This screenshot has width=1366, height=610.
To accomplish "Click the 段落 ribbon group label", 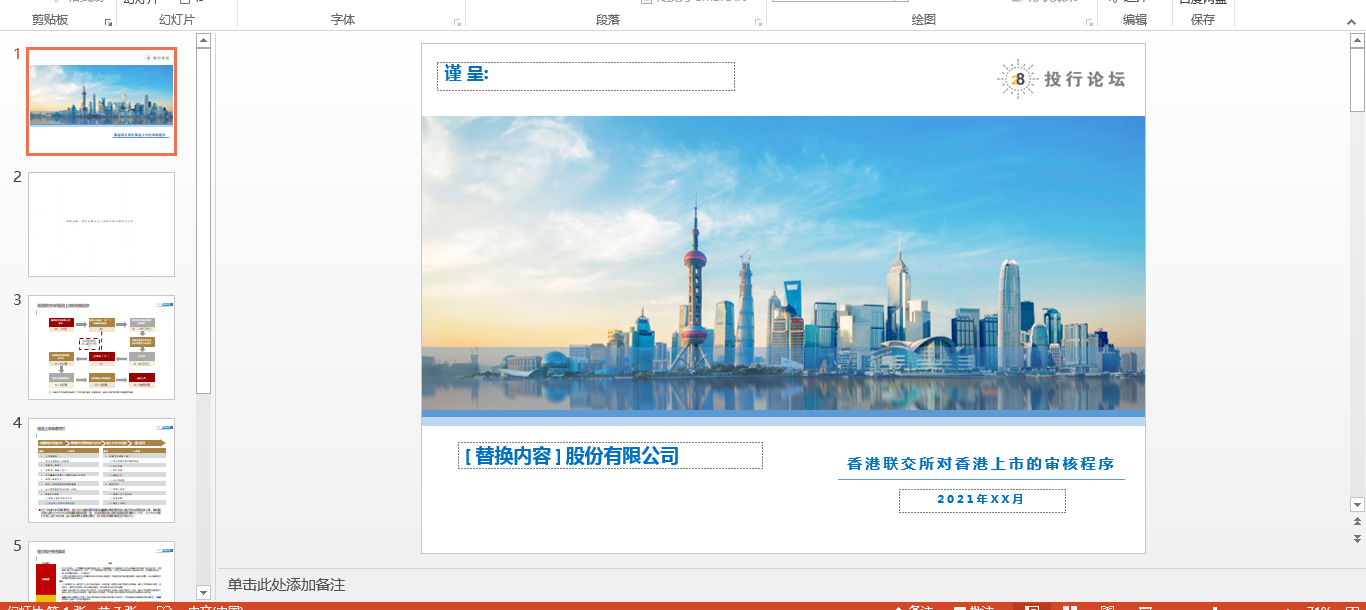I will point(608,20).
